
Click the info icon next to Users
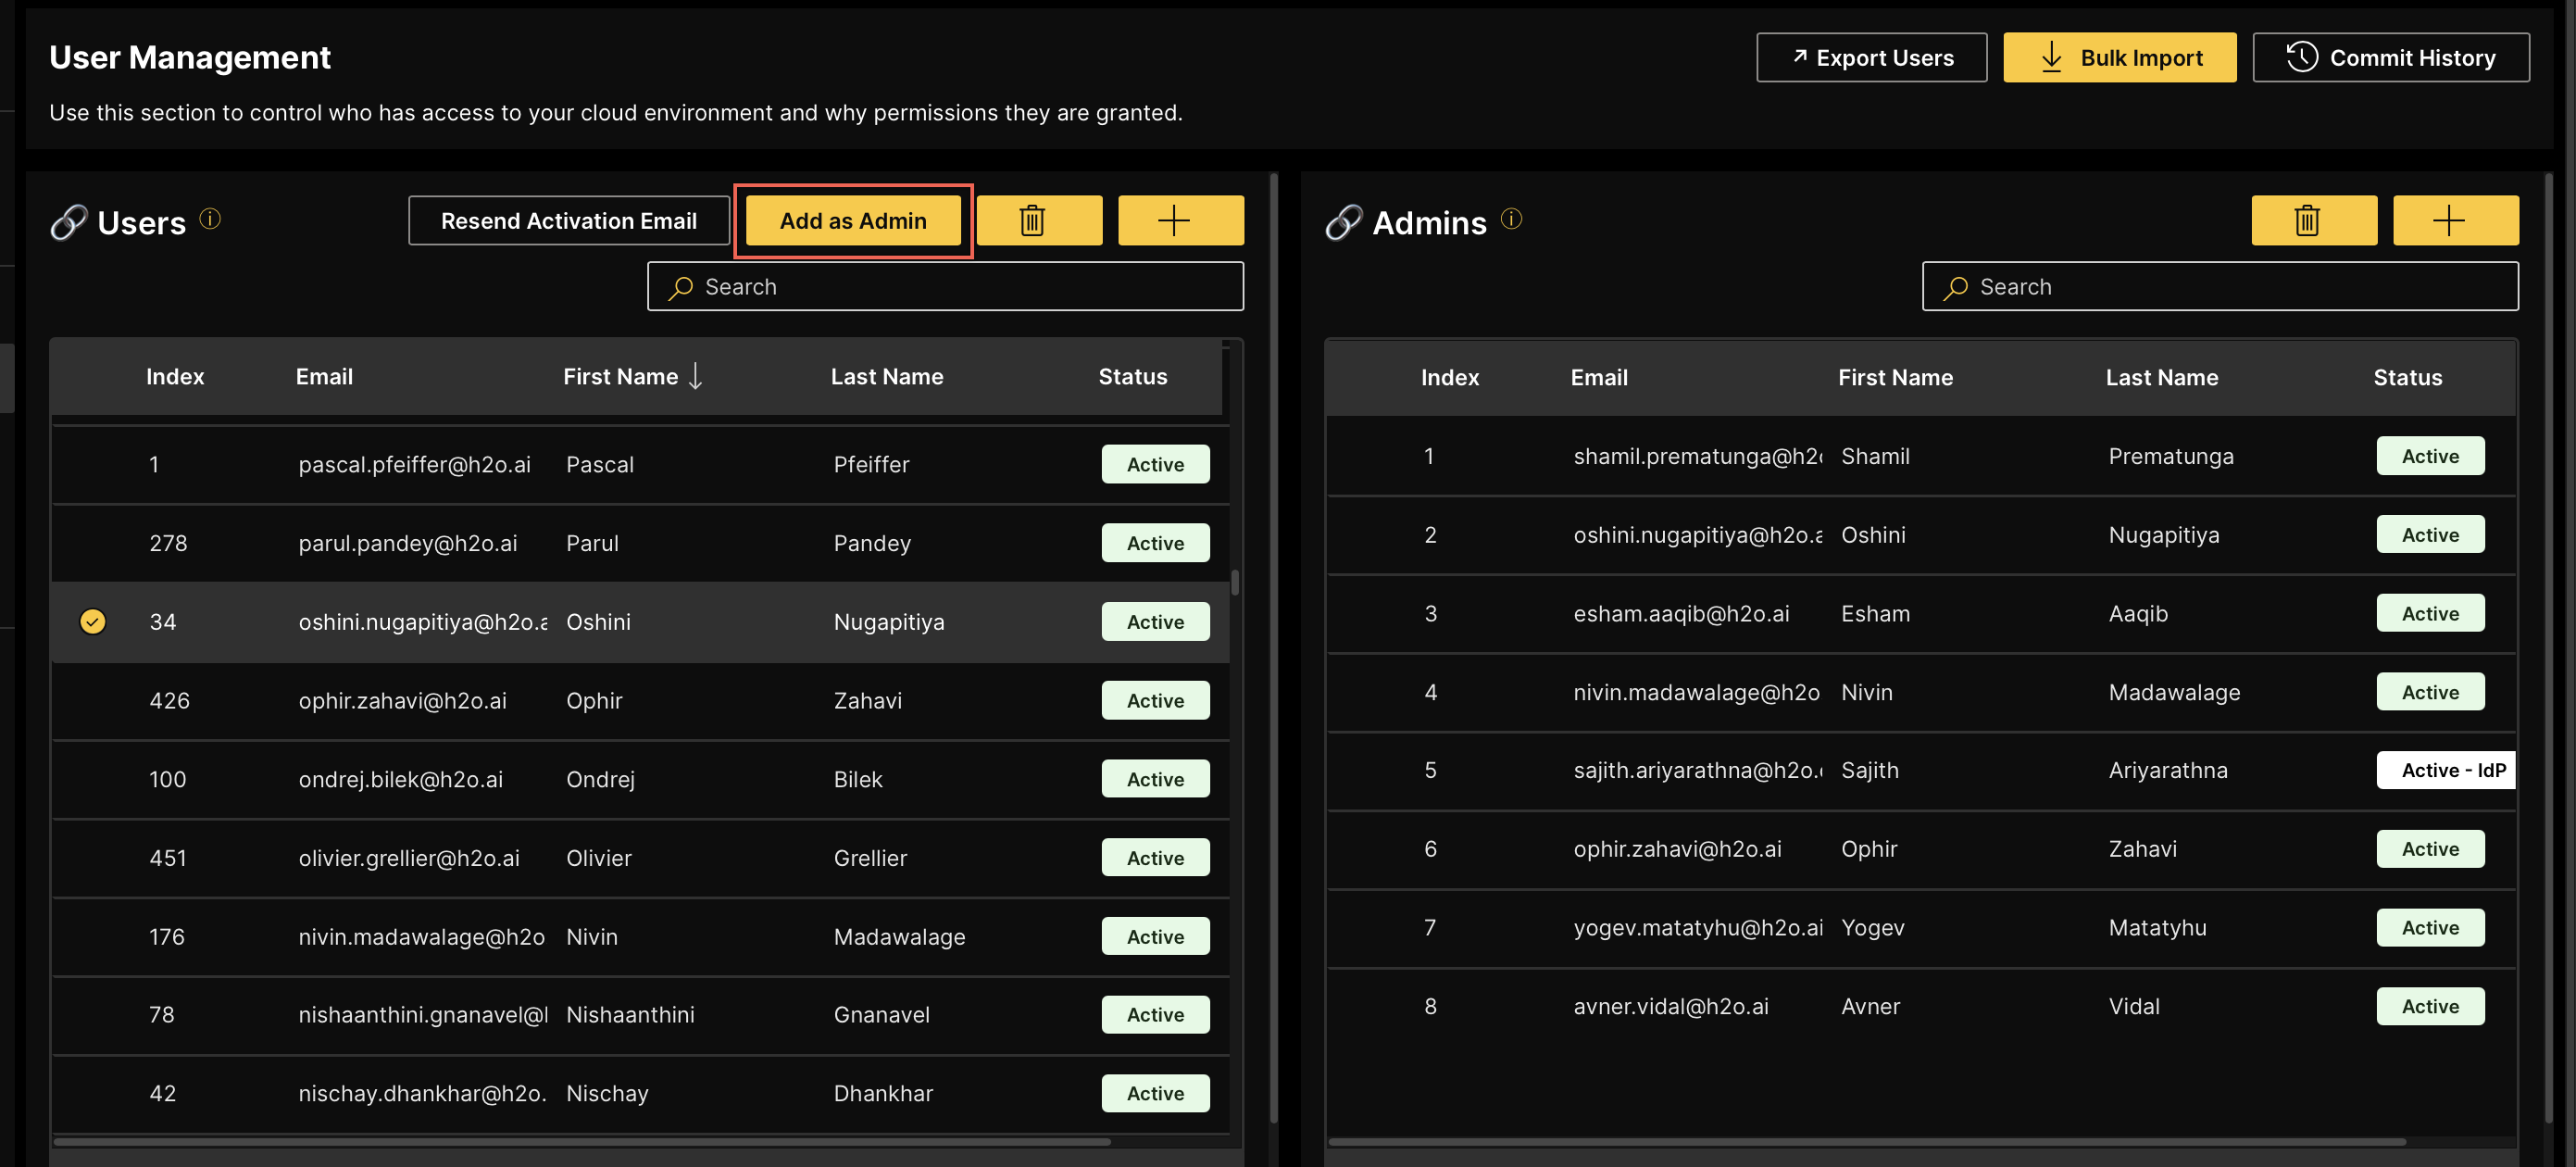coord(210,219)
